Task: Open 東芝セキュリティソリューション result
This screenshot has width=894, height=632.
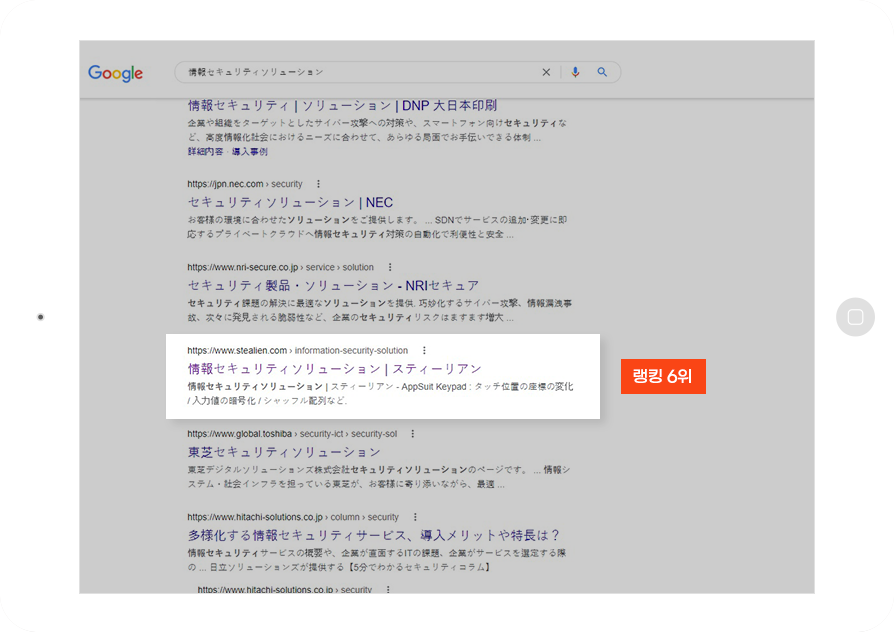Action: coord(284,452)
